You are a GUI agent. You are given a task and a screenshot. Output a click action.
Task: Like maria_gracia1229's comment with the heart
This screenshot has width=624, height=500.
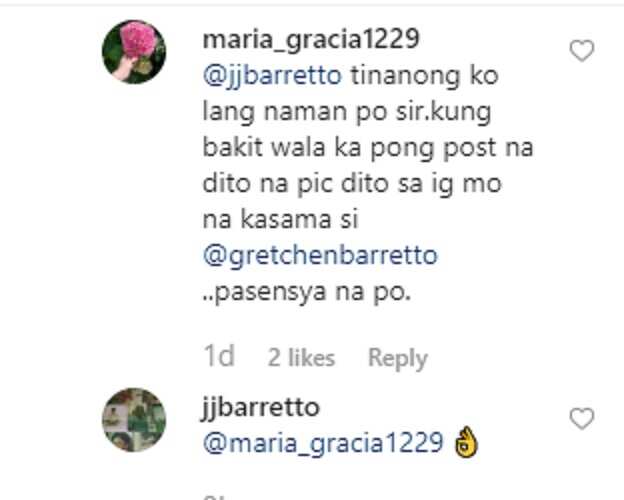point(582,51)
